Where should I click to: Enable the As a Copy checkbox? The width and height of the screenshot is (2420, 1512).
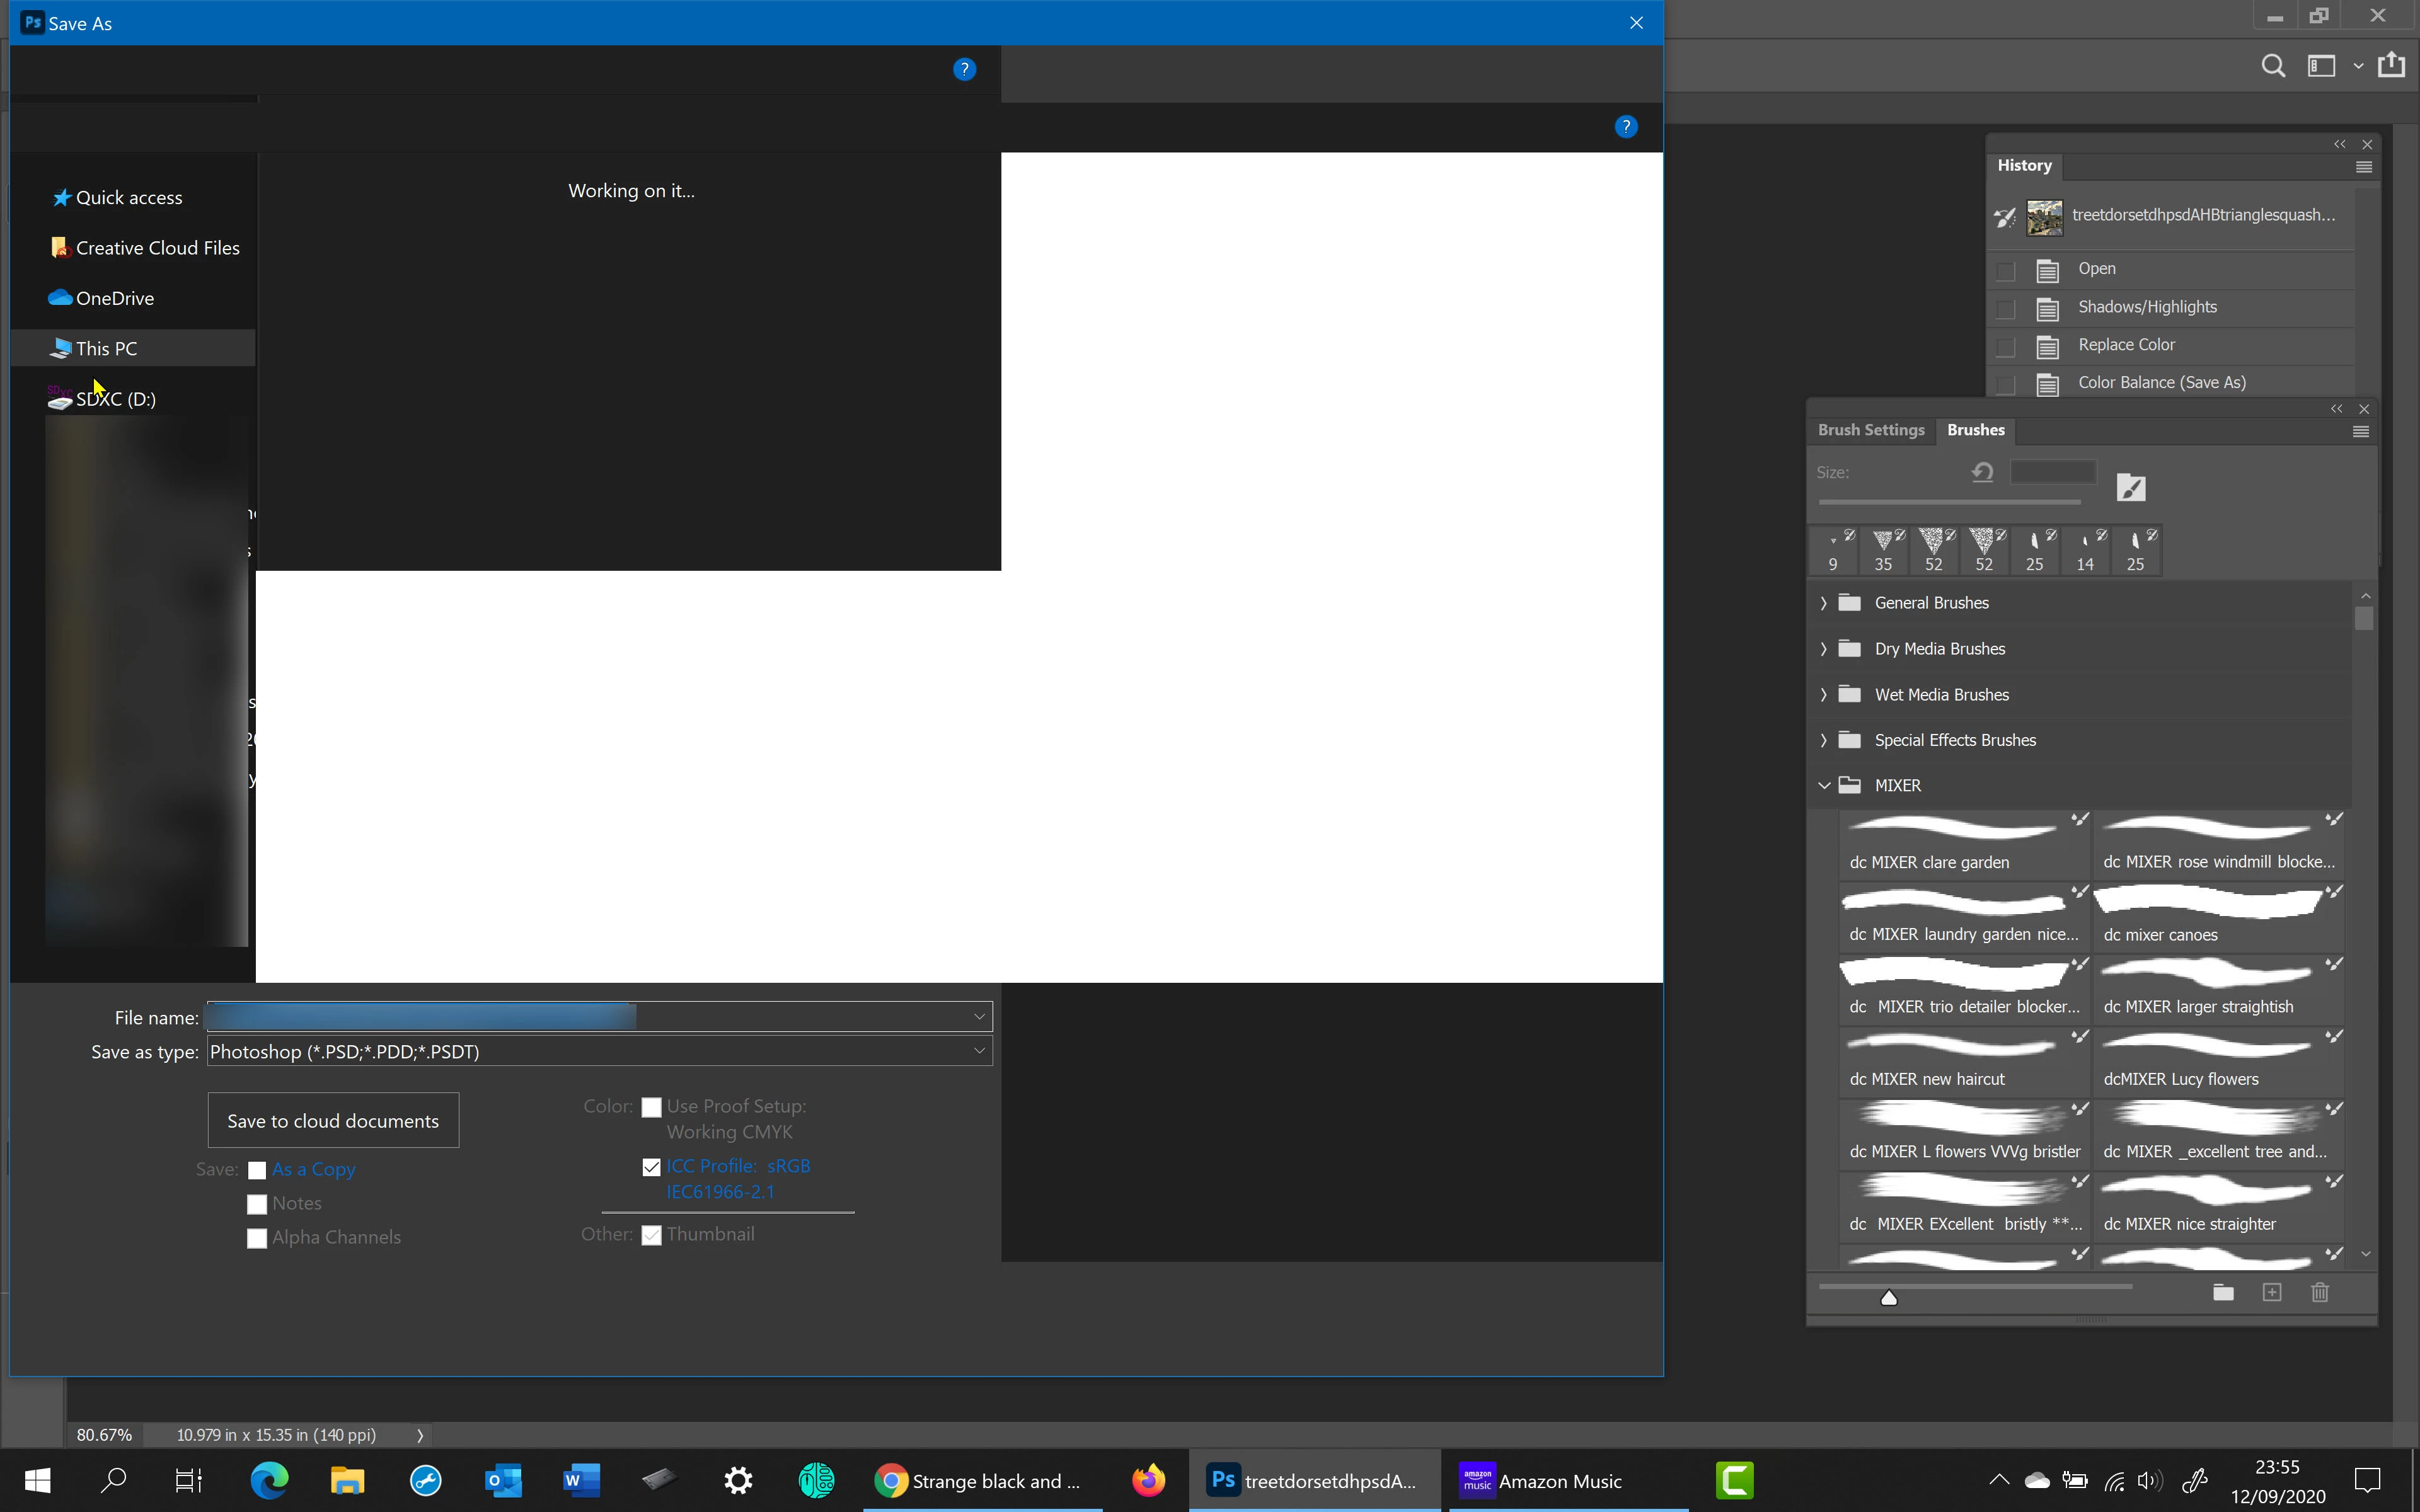[x=257, y=1170]
